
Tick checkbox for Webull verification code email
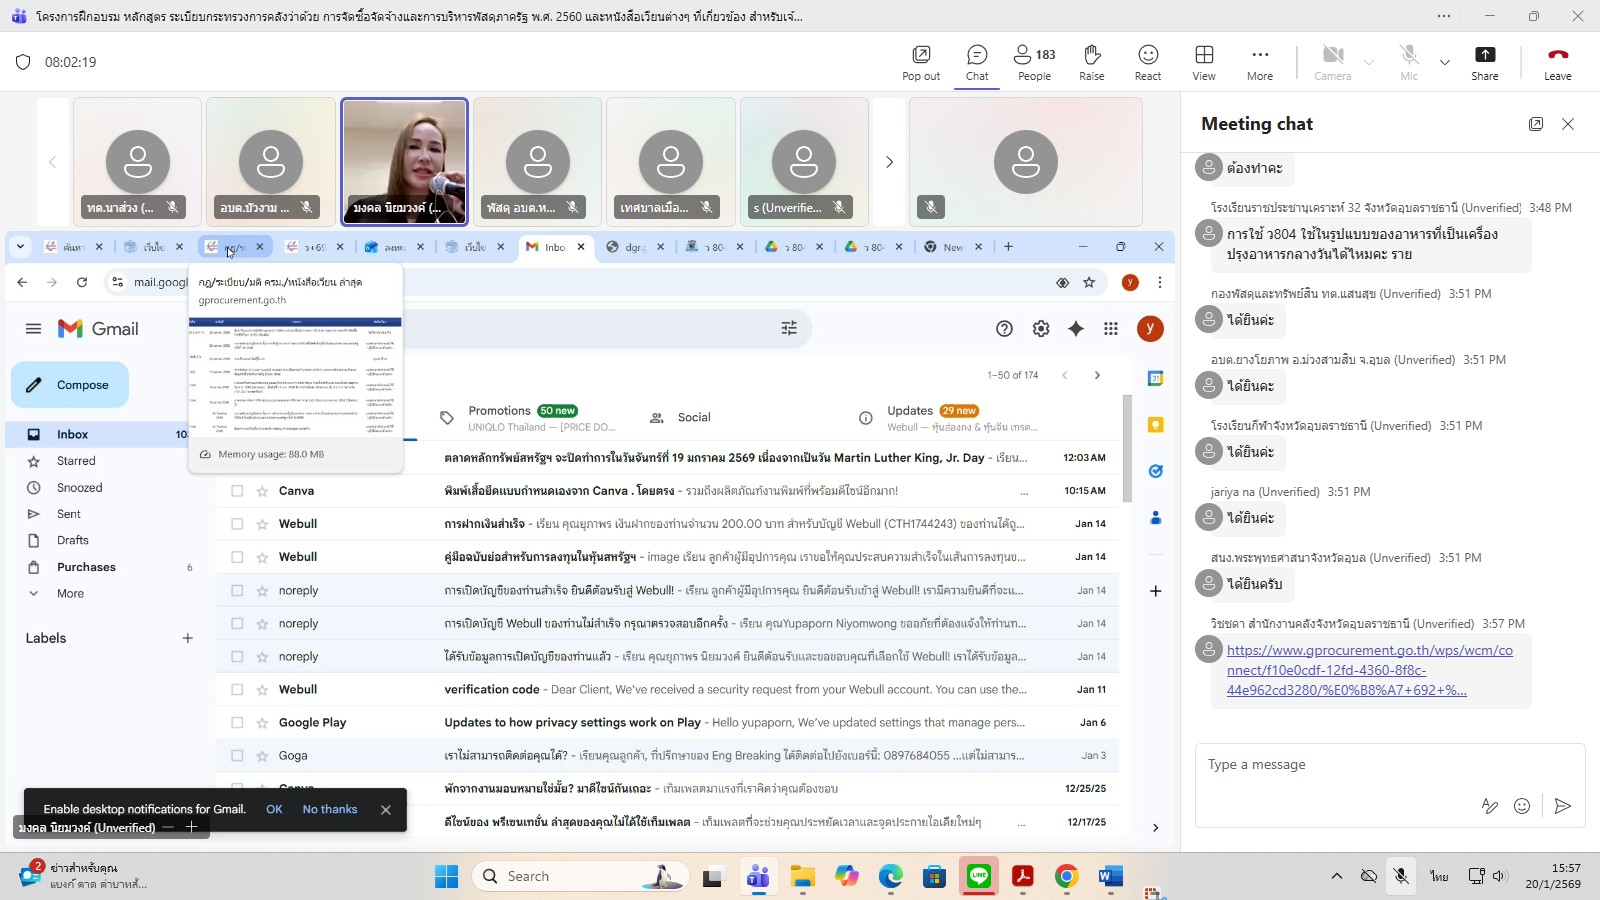point(237,690)
